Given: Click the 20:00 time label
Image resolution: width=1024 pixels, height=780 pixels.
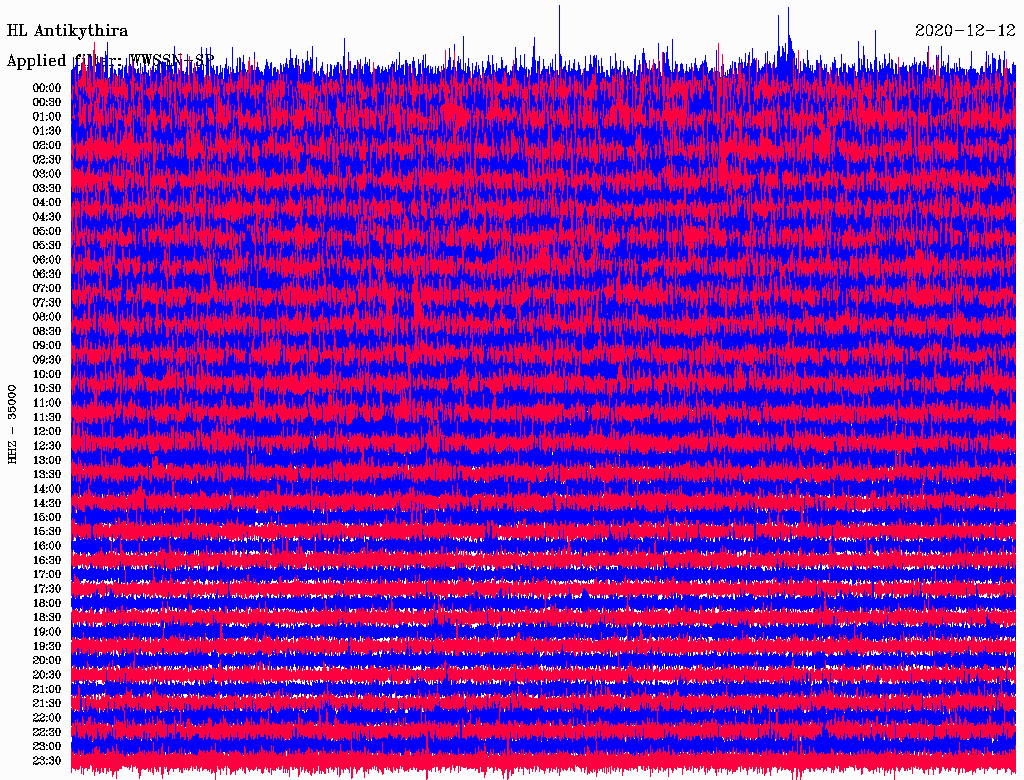Looking at the screenshot, I should tap(47, 660).
